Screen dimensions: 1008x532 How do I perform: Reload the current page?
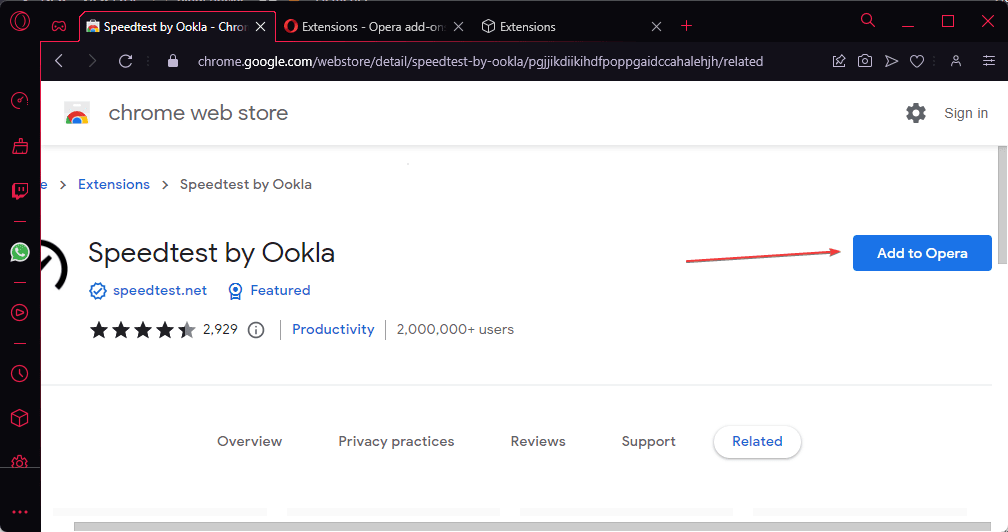click(125, 61)
